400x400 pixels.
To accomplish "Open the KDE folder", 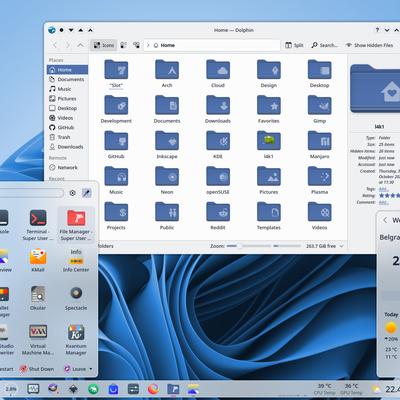I will click(218, 145).
